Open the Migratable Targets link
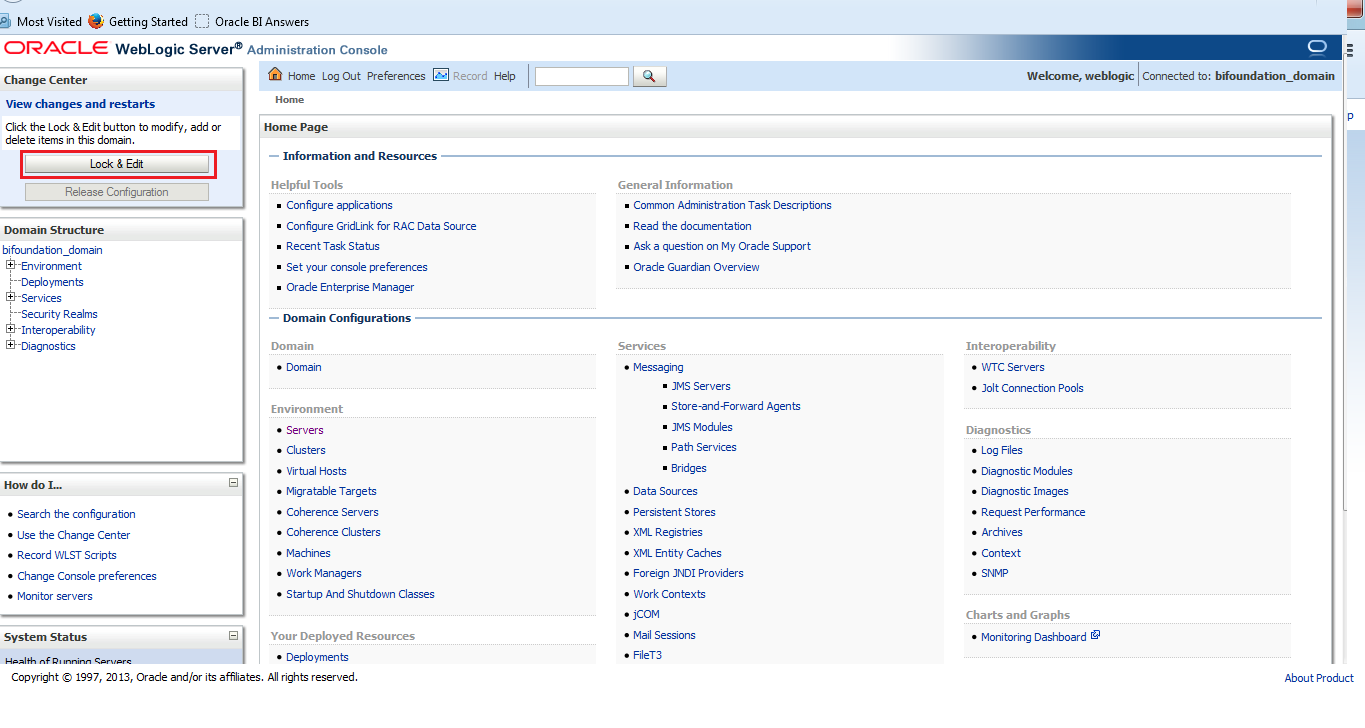The width and height of the screenshot is (1365, 728). (x=331, y=491)
